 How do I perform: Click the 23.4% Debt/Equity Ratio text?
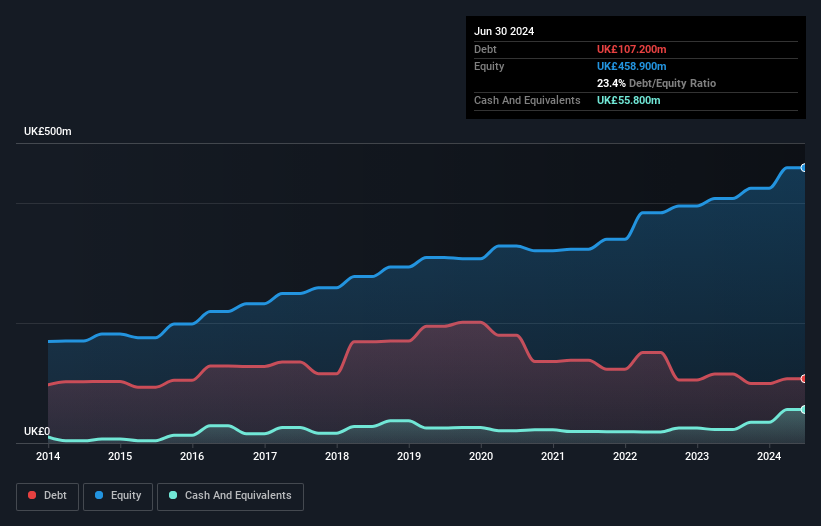click(657, 83)
